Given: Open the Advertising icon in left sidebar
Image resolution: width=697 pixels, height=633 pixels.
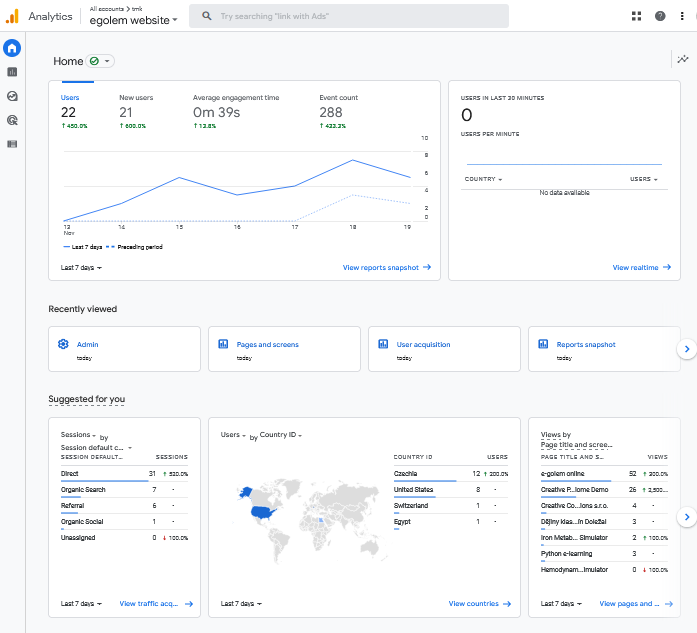Looking at the screenshot, I should click(12, 120).
